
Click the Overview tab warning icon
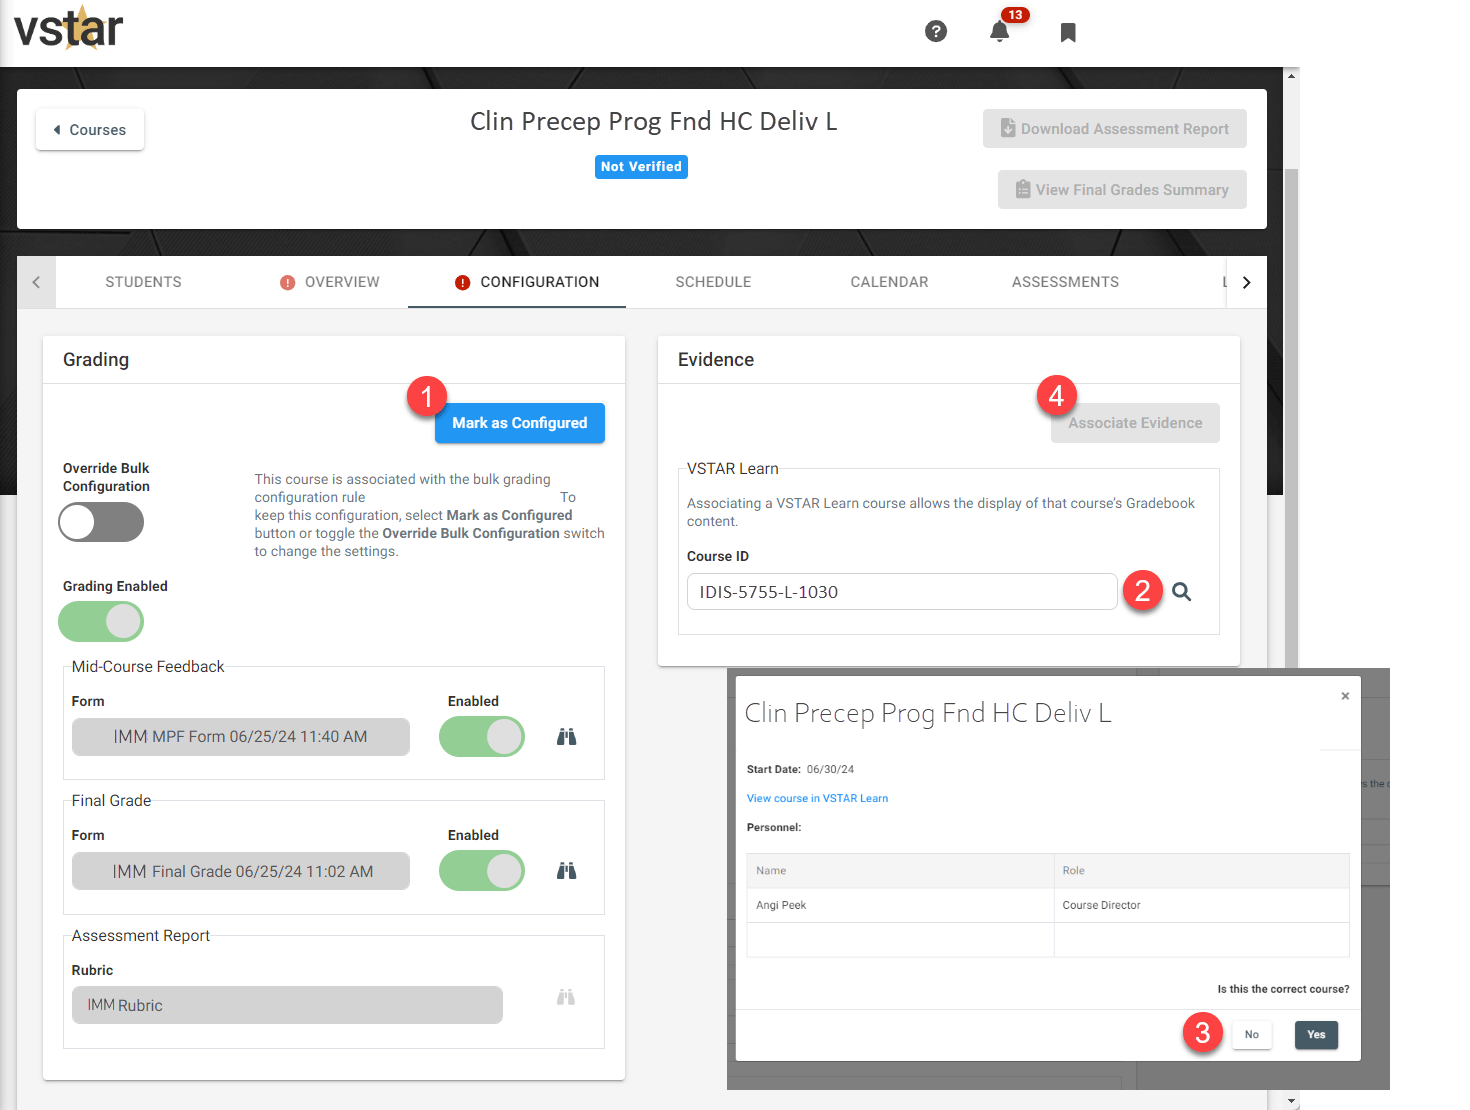point(288,283)
